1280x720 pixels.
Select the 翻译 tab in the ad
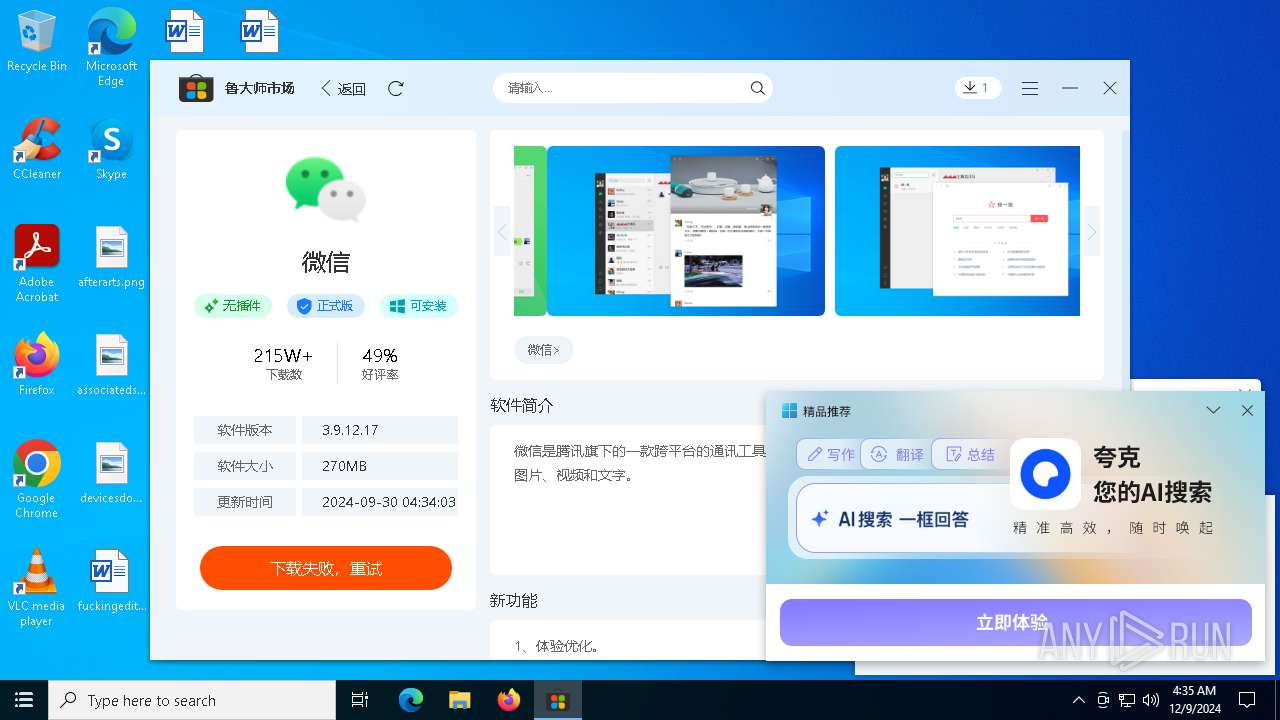tap(897, 454)
